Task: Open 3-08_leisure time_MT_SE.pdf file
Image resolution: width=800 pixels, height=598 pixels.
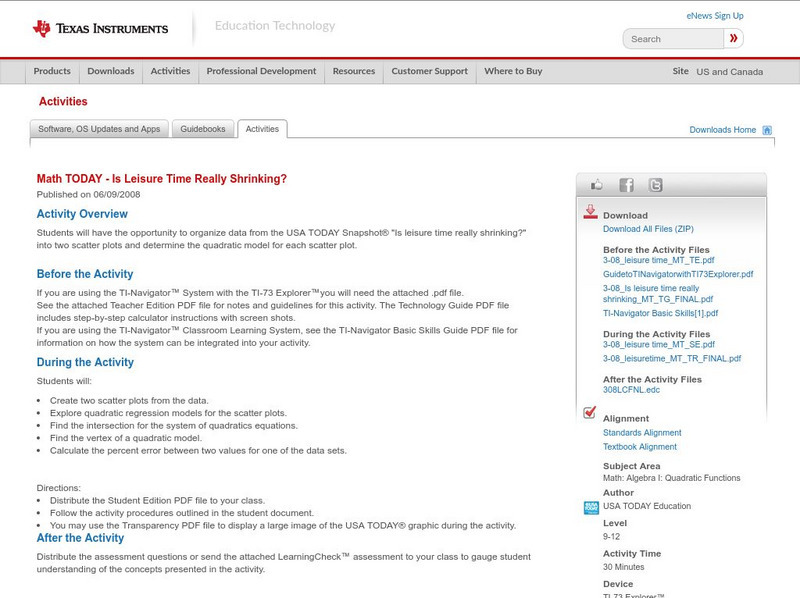Action: tap(659, 344)
